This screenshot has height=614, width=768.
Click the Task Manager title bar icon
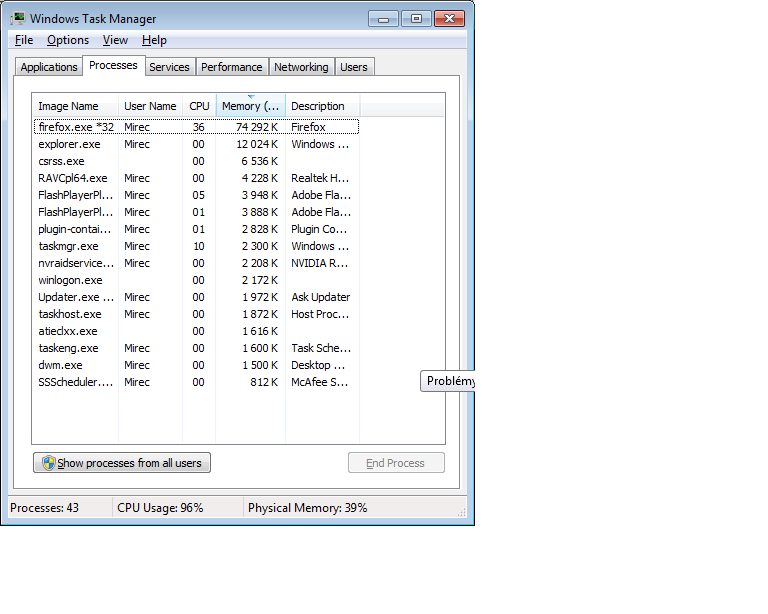click(18, 19)
